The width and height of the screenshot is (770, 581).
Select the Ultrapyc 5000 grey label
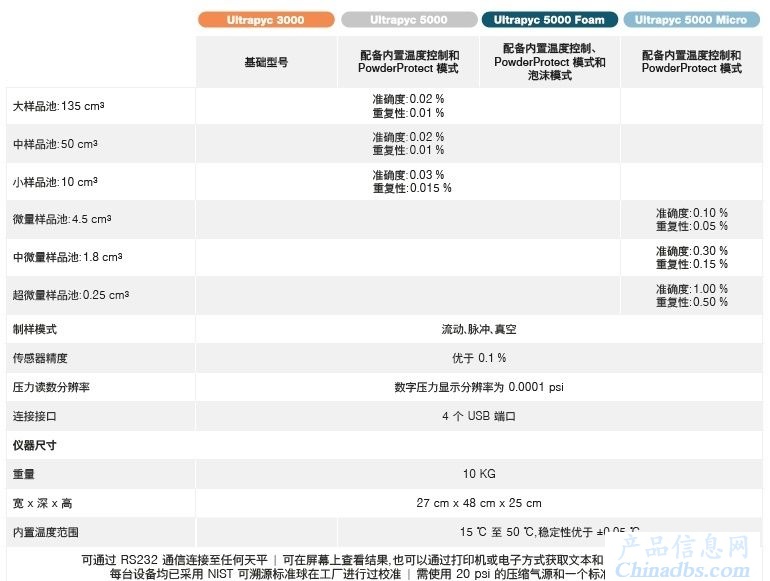[409, 20]
